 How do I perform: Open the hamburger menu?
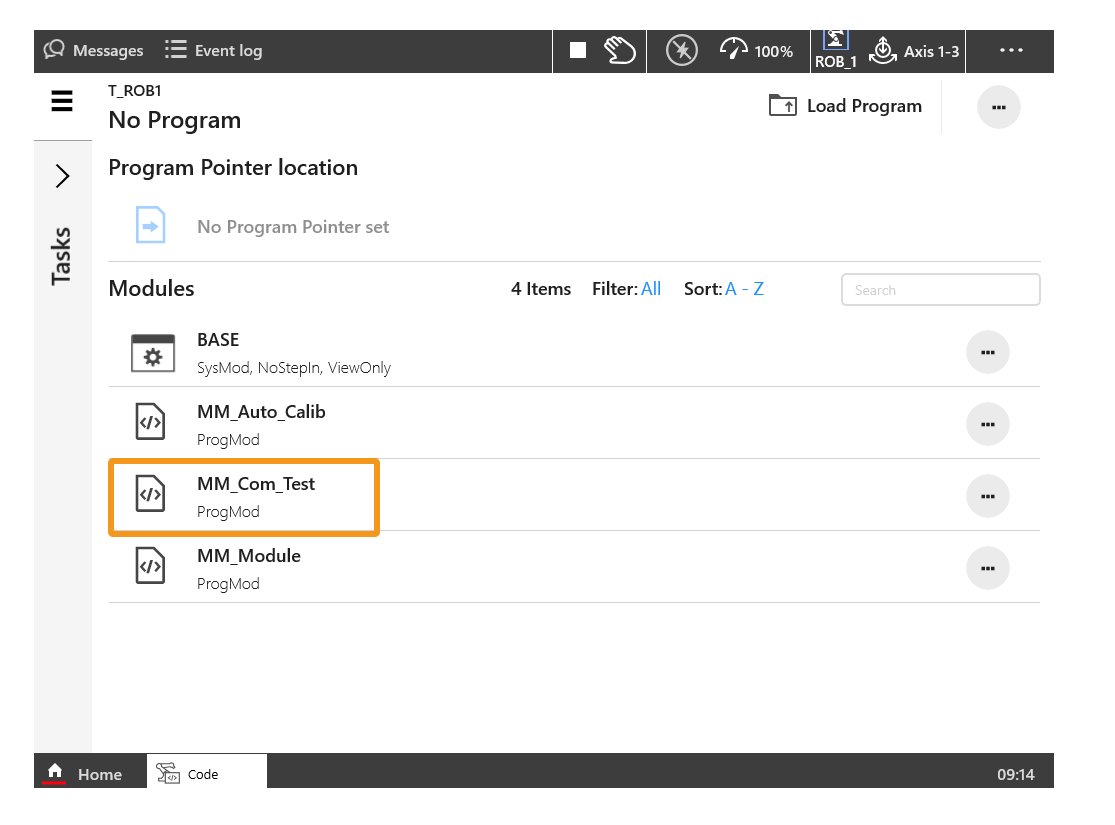62,101
